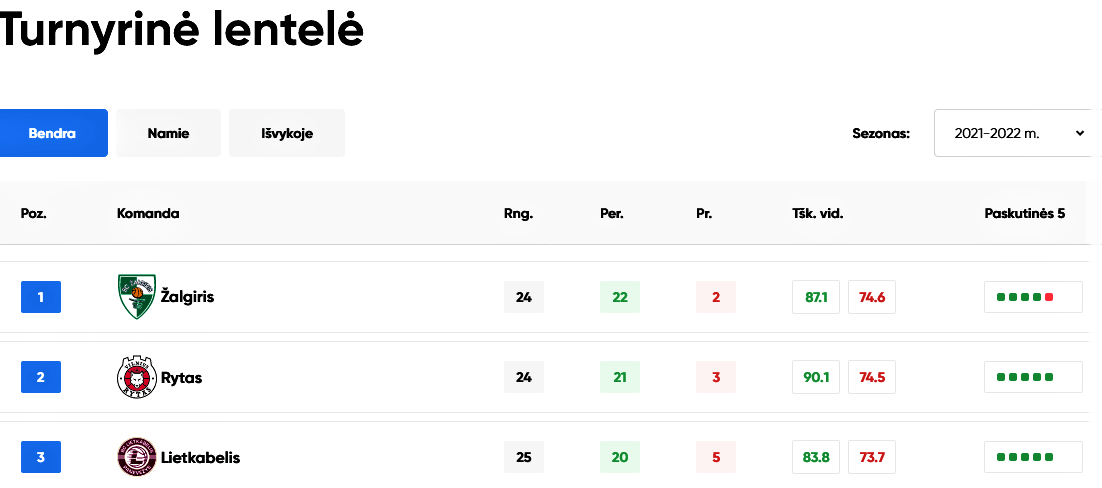Open the season 2021-2022 m. dropdown

[1018, 133]
